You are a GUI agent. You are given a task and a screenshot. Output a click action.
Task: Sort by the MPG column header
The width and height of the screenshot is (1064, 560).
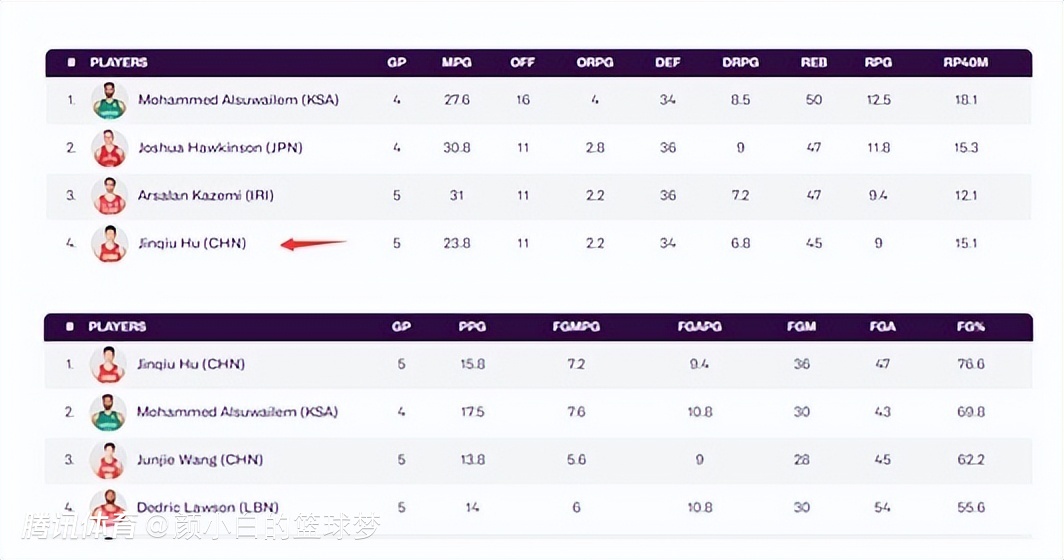[x=456, y=63]
